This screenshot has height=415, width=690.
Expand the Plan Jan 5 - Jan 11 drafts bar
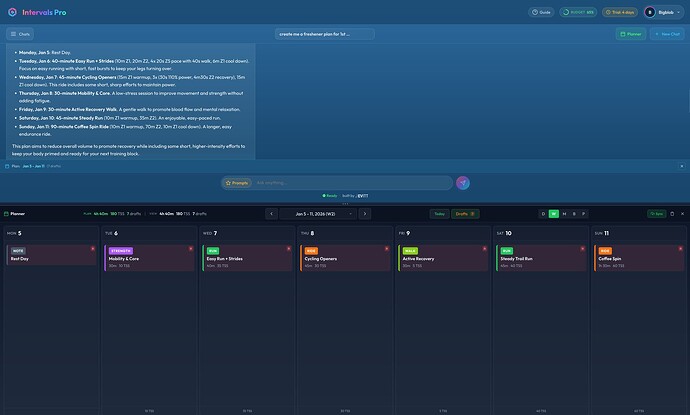click(35, 166)
